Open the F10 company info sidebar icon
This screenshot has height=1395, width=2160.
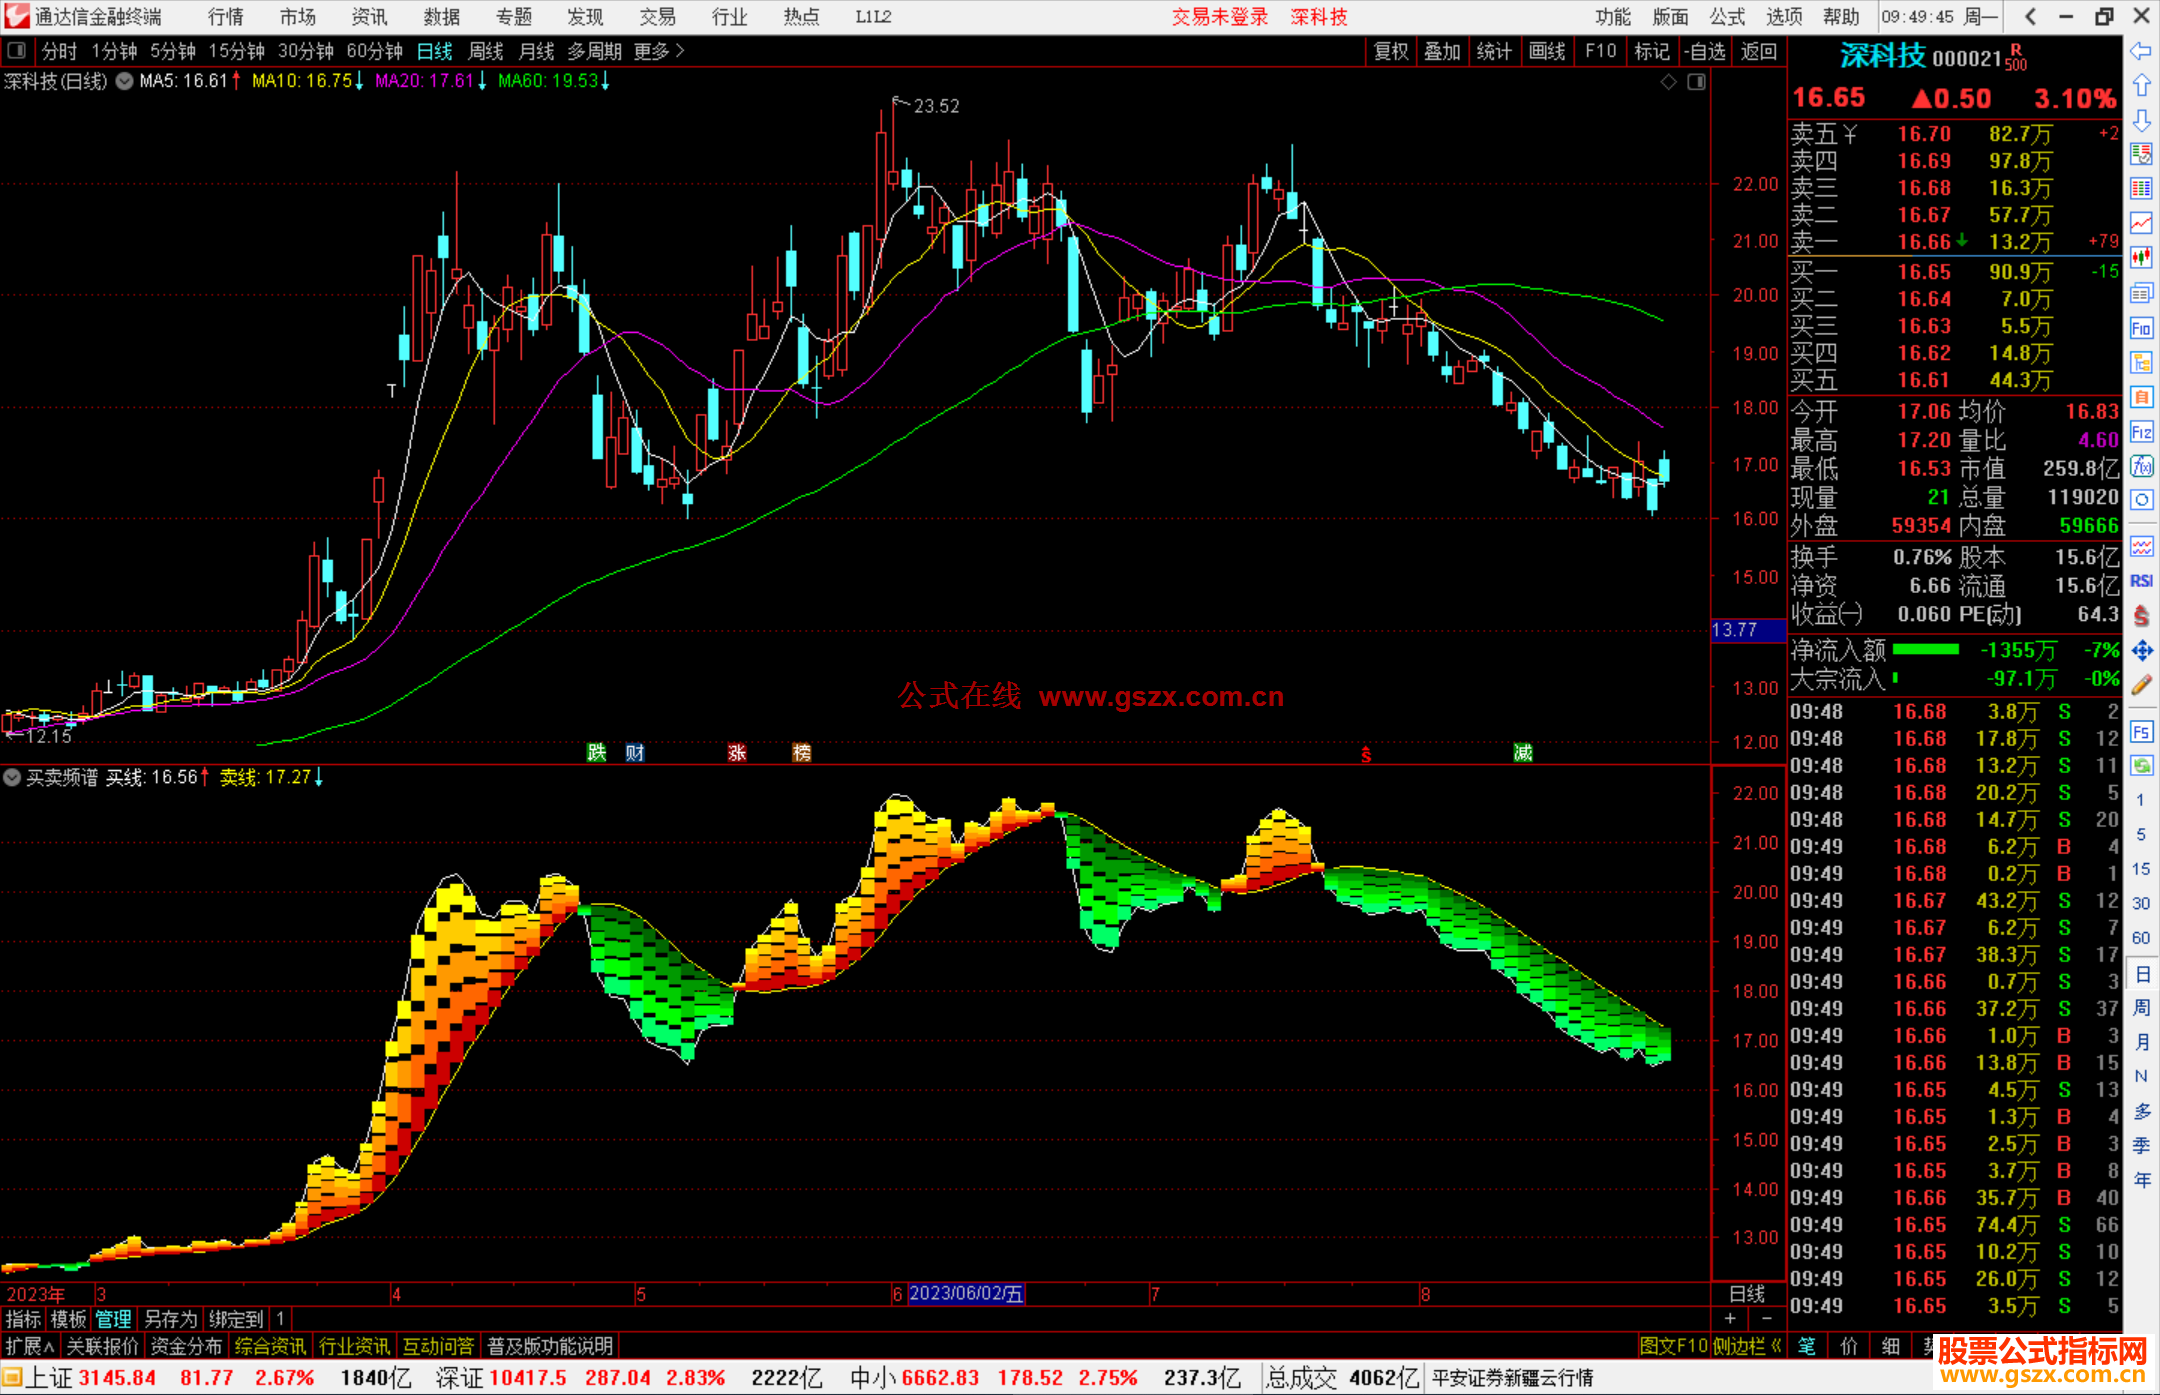coord(2141,328)
